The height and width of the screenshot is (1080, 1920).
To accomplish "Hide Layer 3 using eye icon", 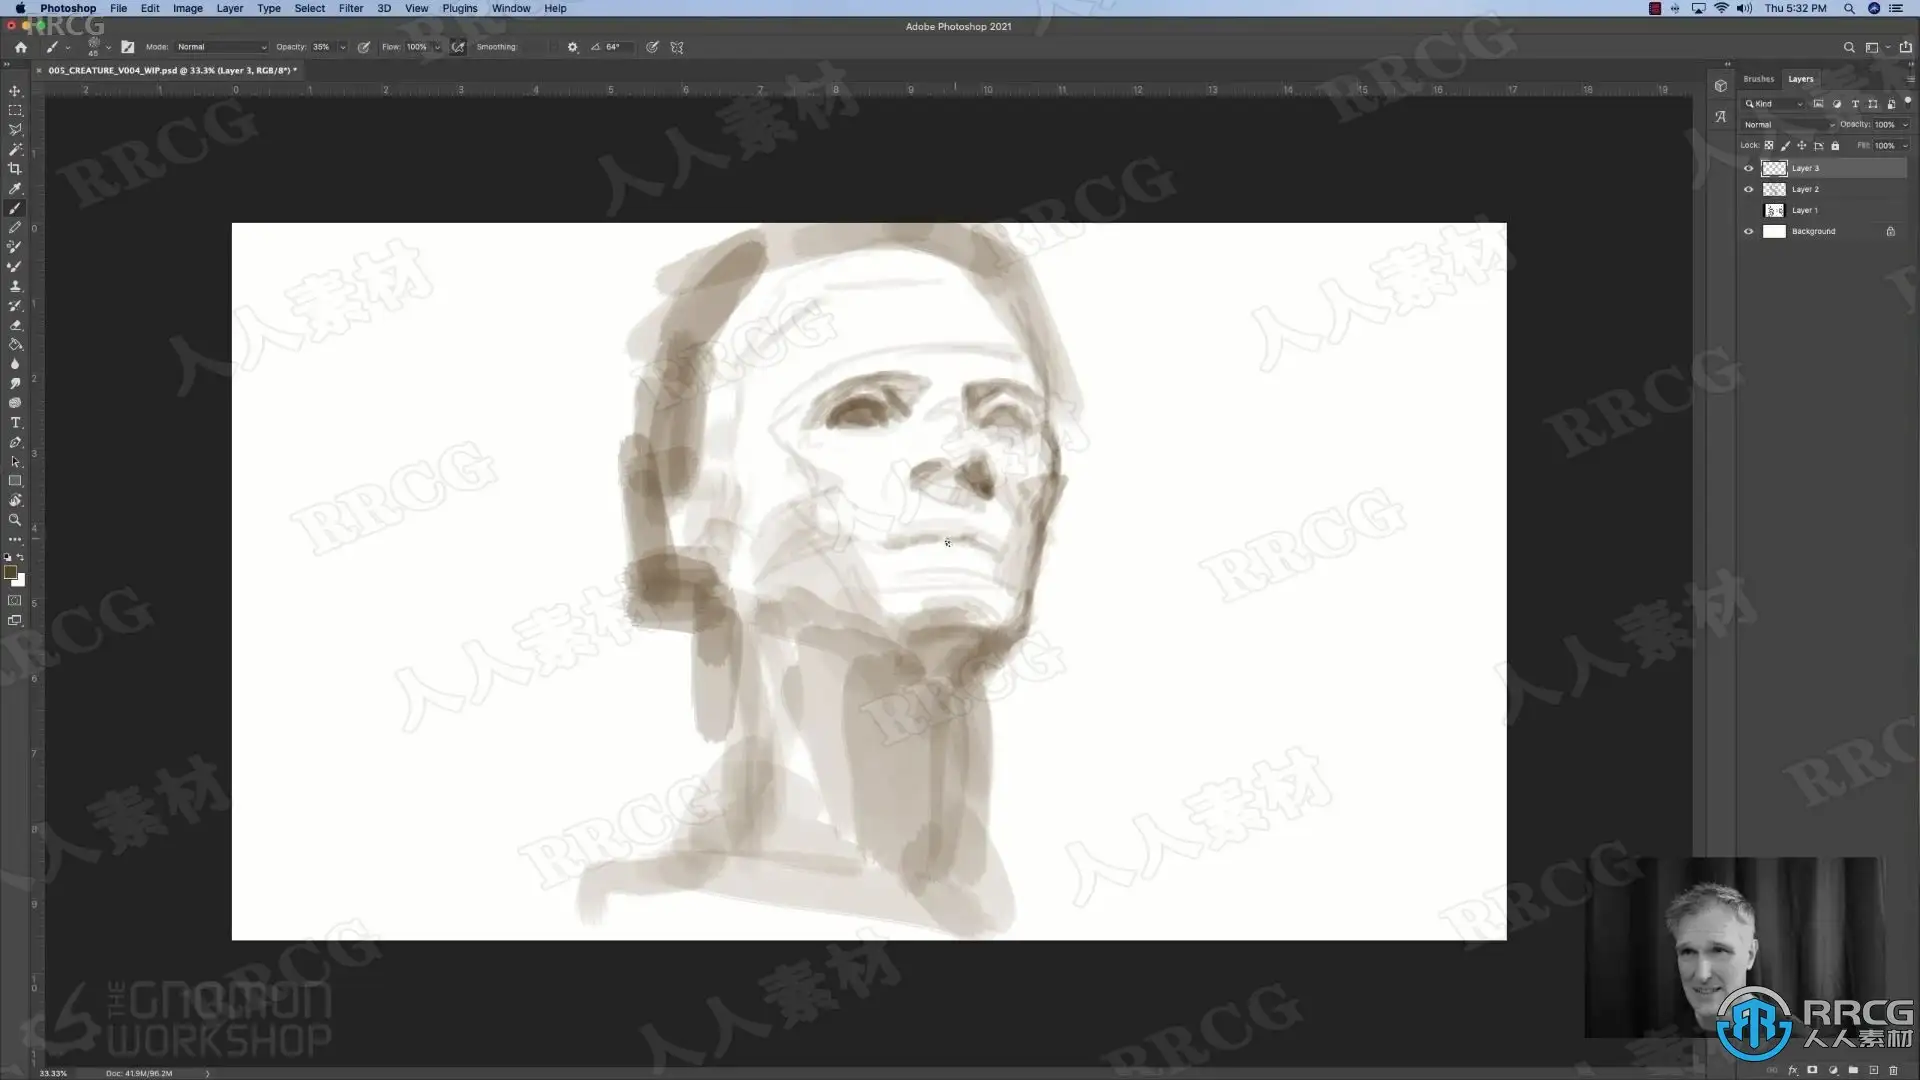I will coord(1748,168).
